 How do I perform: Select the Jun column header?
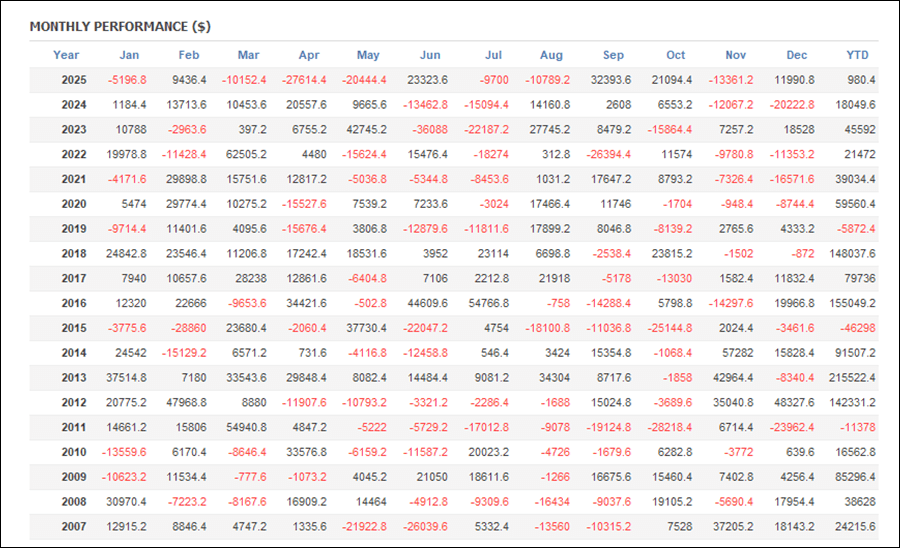(x=430, y=55)
